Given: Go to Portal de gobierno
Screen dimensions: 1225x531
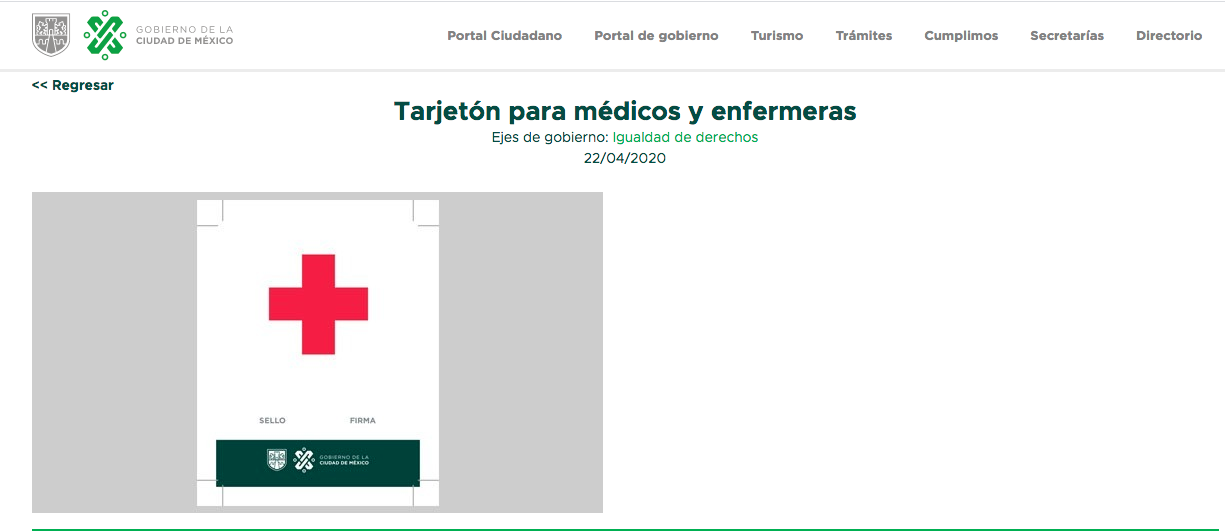Looking at the screenshot, I should 656,36.
